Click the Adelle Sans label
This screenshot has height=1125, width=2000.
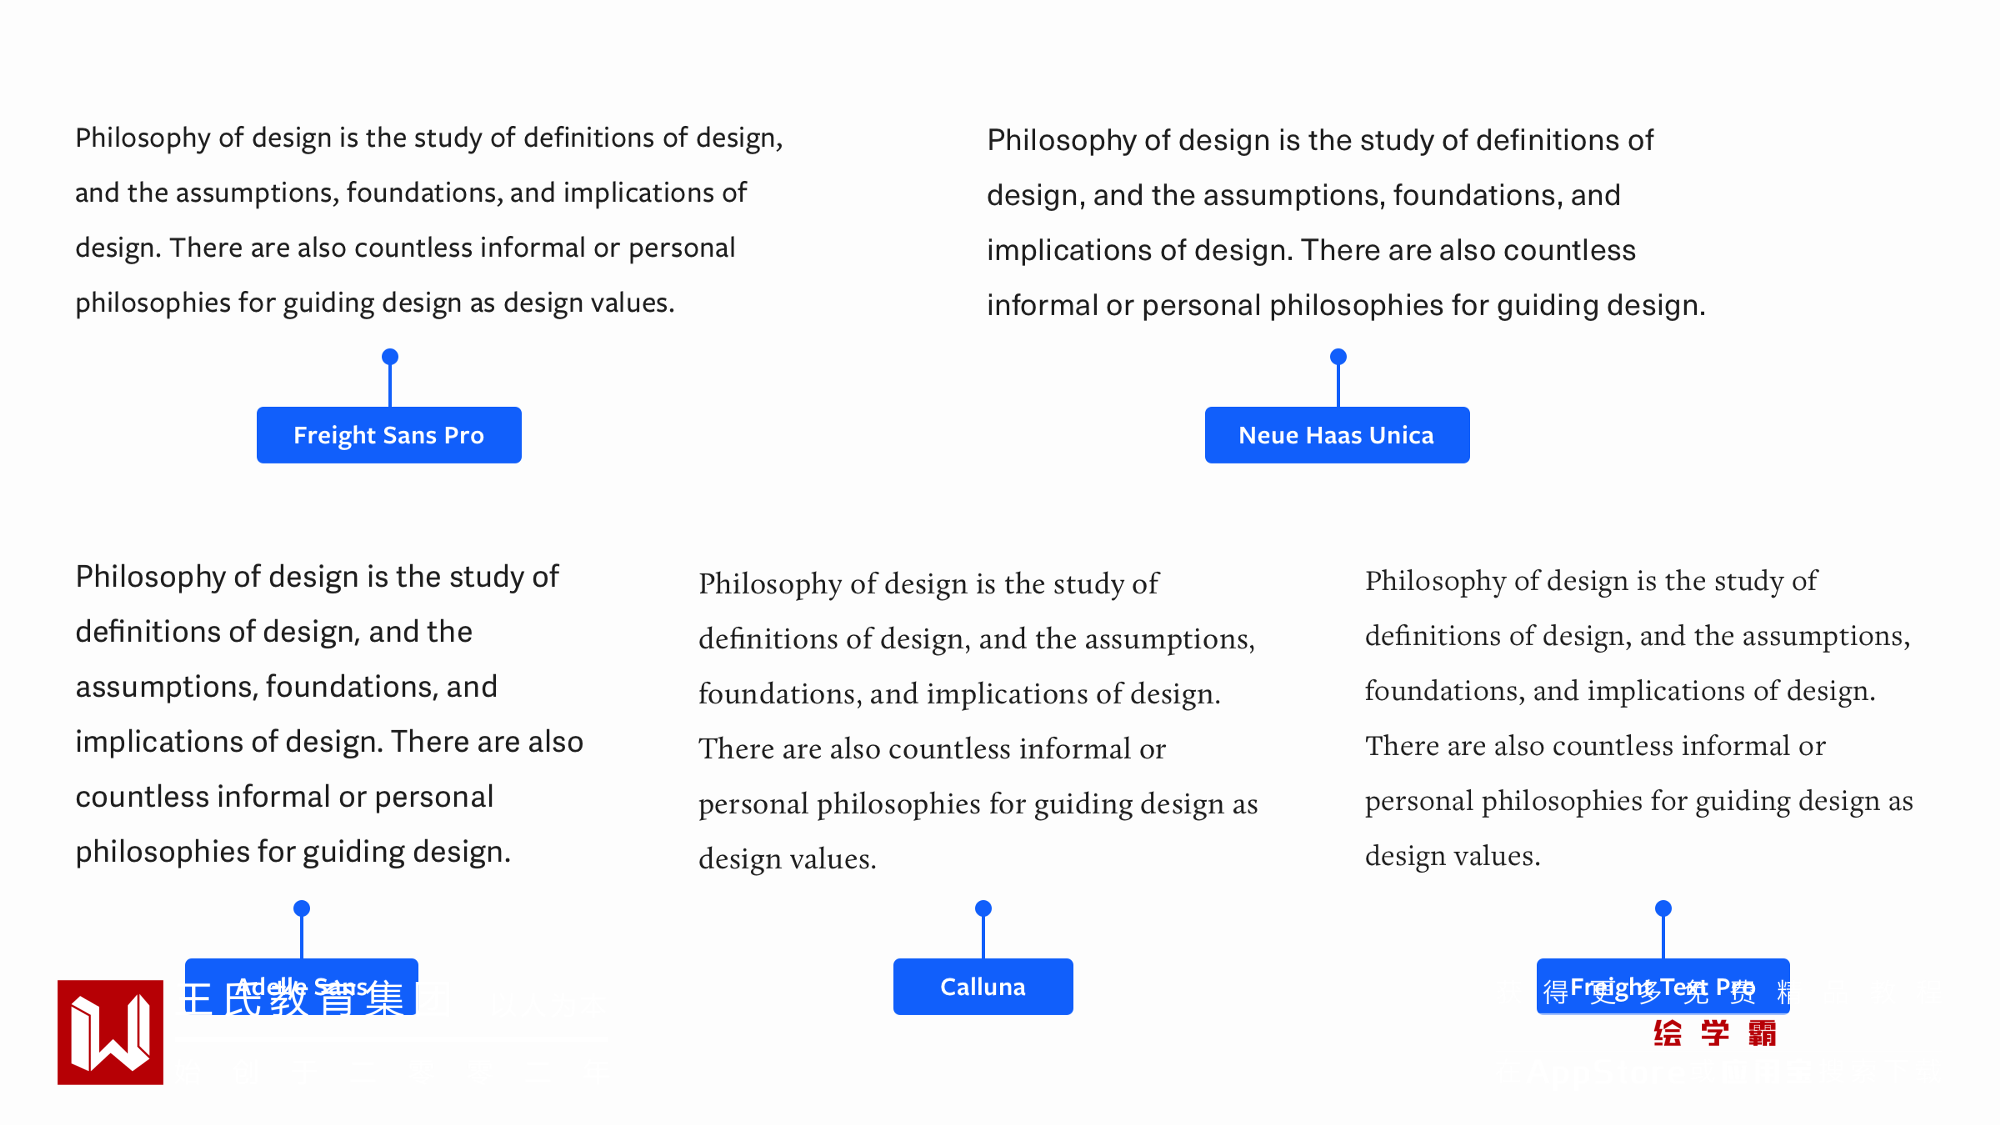(301, 986)
